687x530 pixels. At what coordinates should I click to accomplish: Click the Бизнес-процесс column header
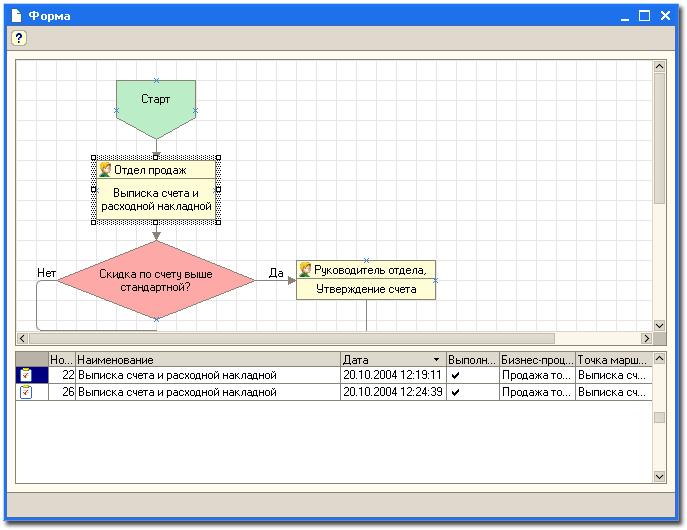tap(537, 359)
